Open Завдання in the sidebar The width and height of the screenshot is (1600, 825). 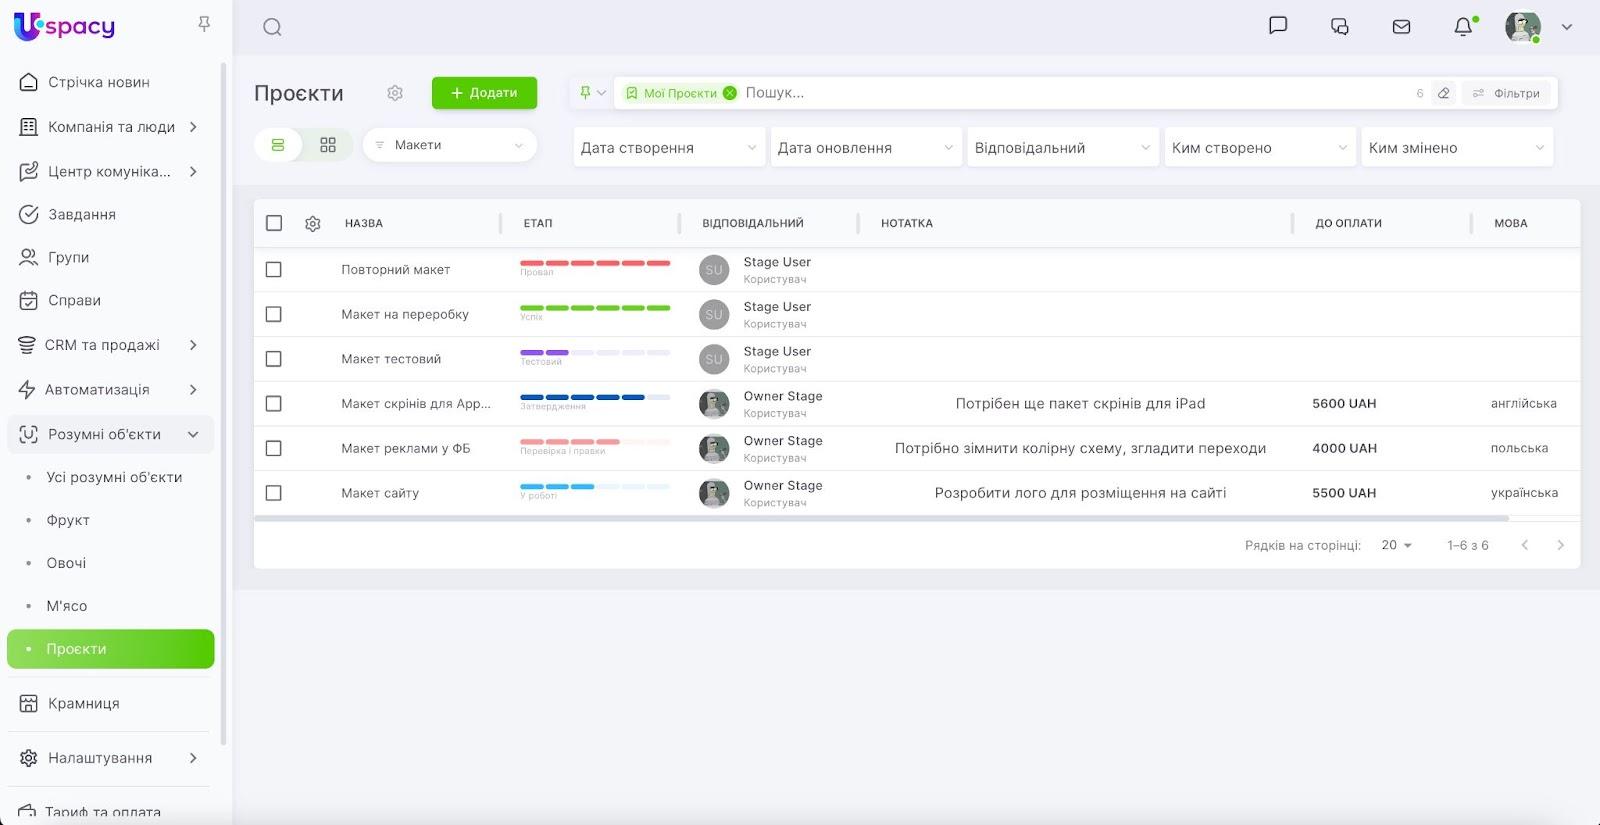(x=82, y=214)
